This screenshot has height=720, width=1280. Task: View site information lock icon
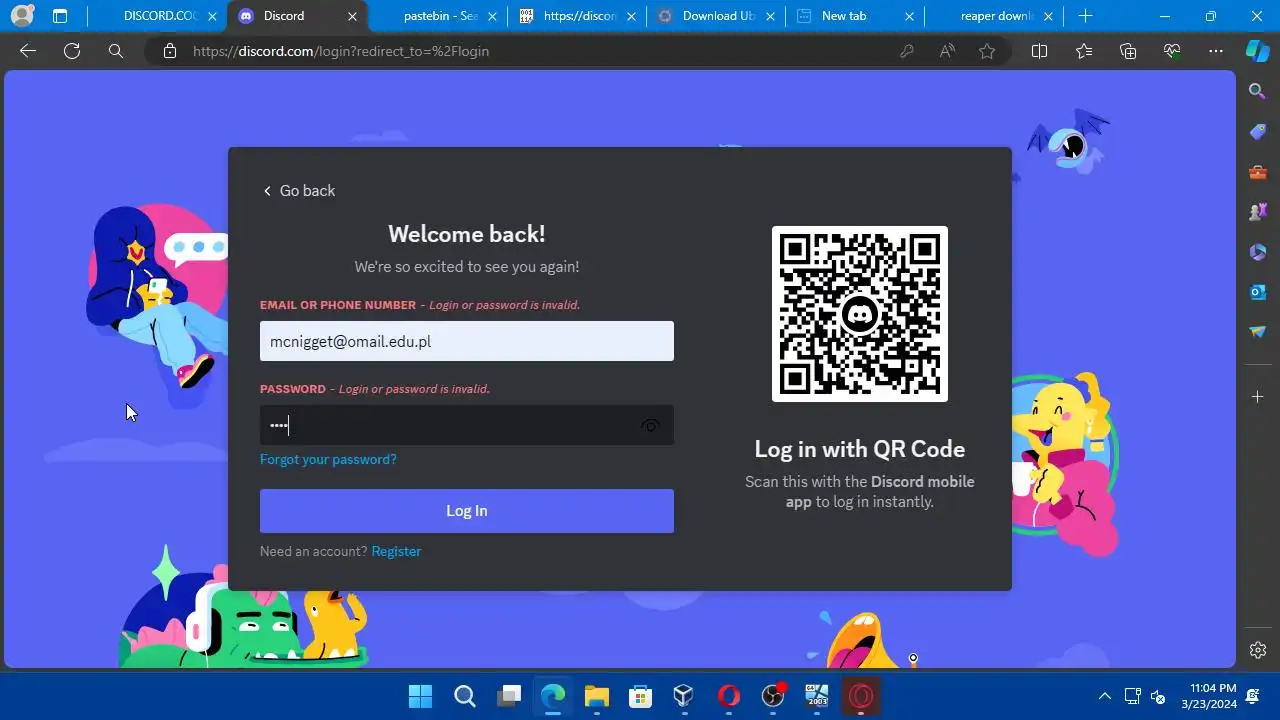click(x=170, y=51)
